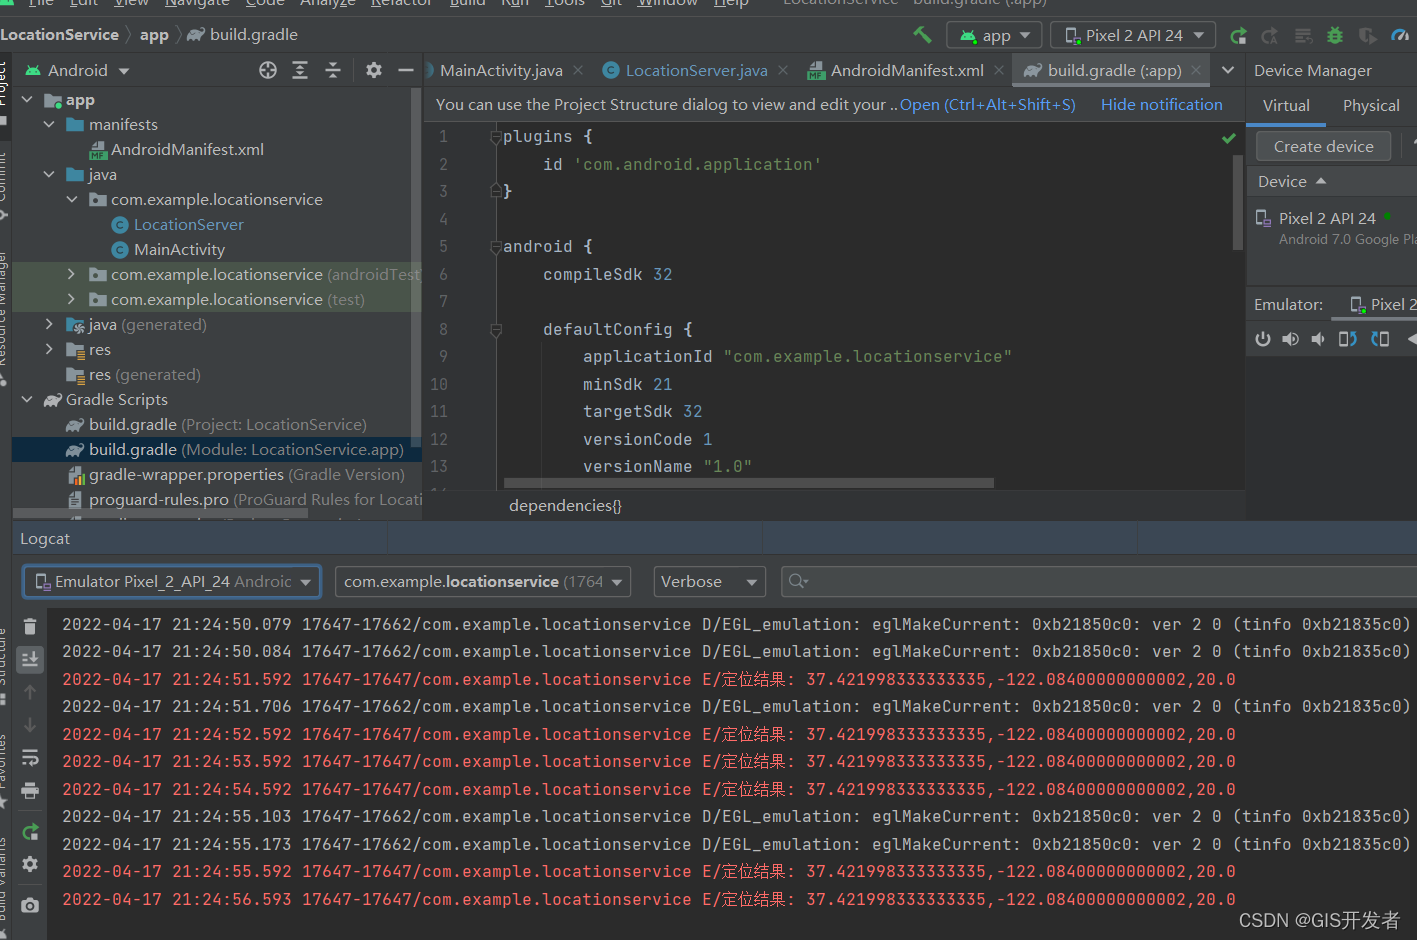Open Logcat emulator device dropdown
Screen dimensions: 1417x940
tap(172, 581)
